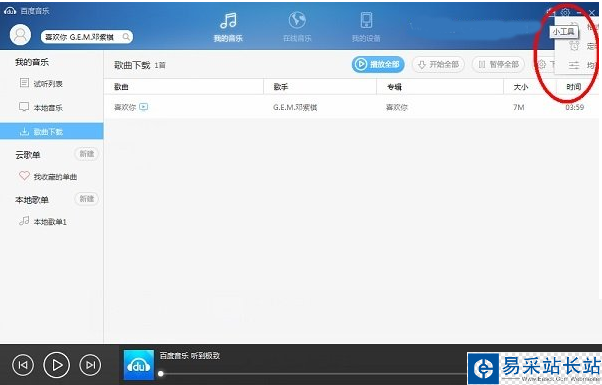Click the search magnifier icon
The height and width of the screenshot is (385, 602).
(x=126, y=37)
